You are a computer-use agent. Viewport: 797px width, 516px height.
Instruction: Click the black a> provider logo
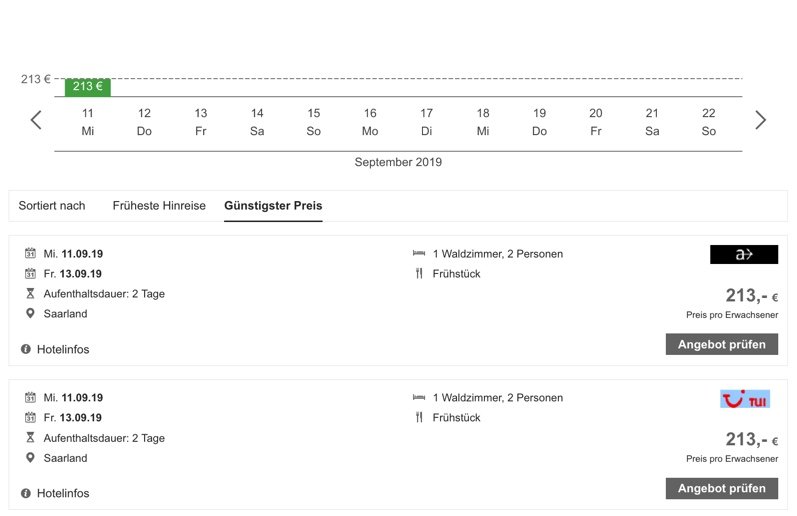tap(744, 254)
